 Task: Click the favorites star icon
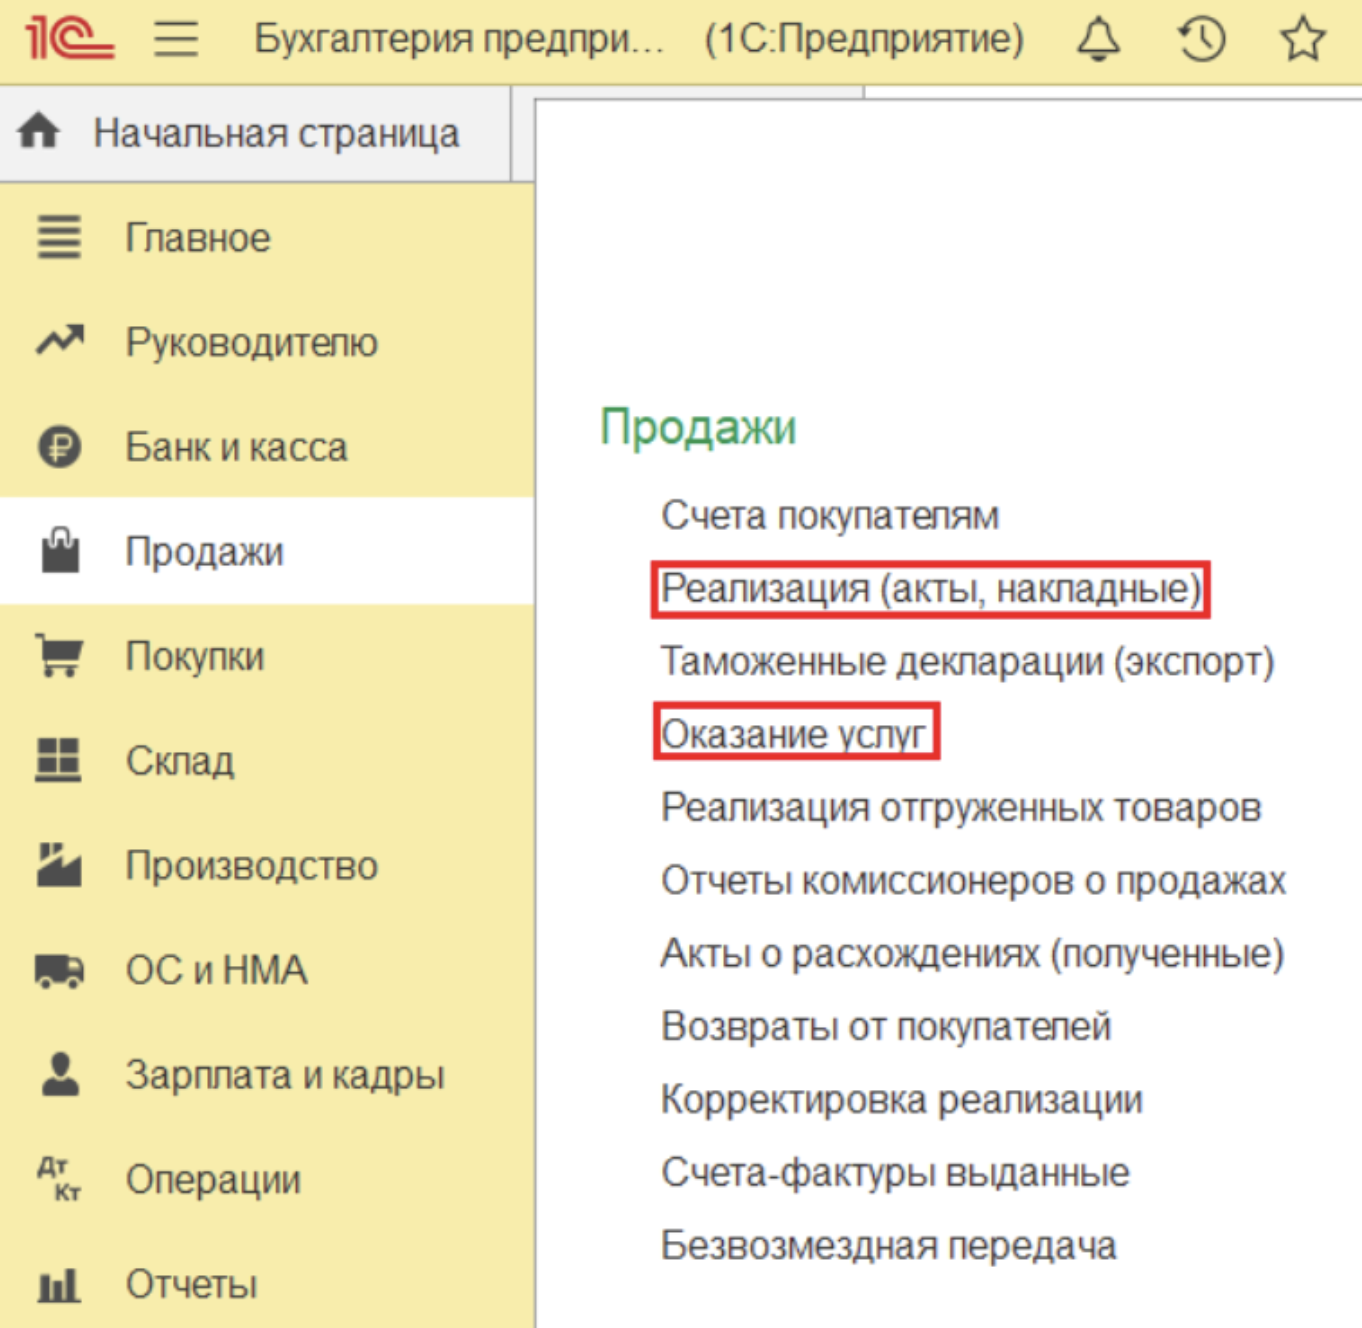point(1302,37)
